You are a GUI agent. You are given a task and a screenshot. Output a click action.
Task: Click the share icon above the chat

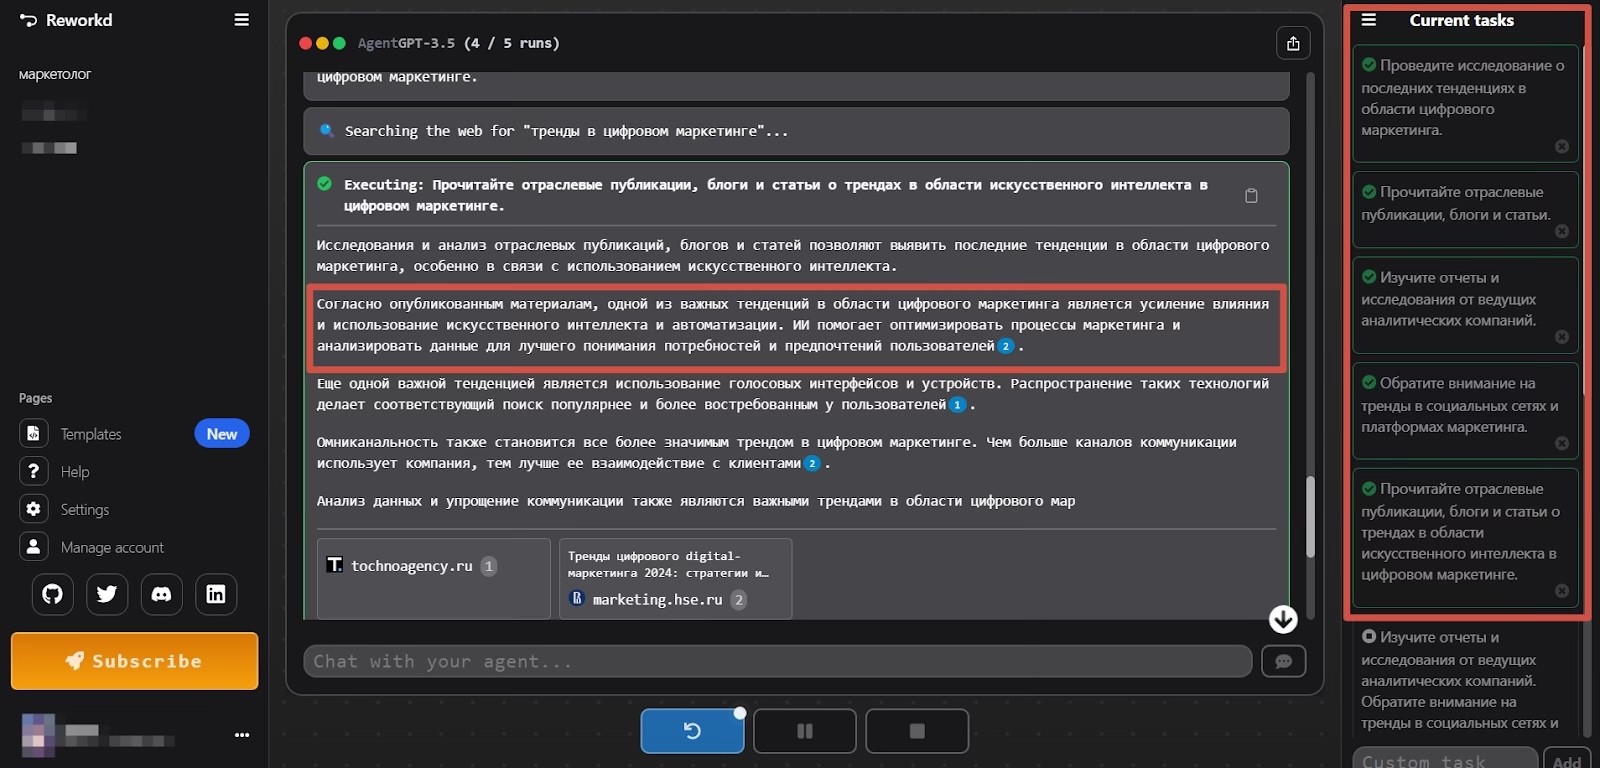coord(1293,43)
